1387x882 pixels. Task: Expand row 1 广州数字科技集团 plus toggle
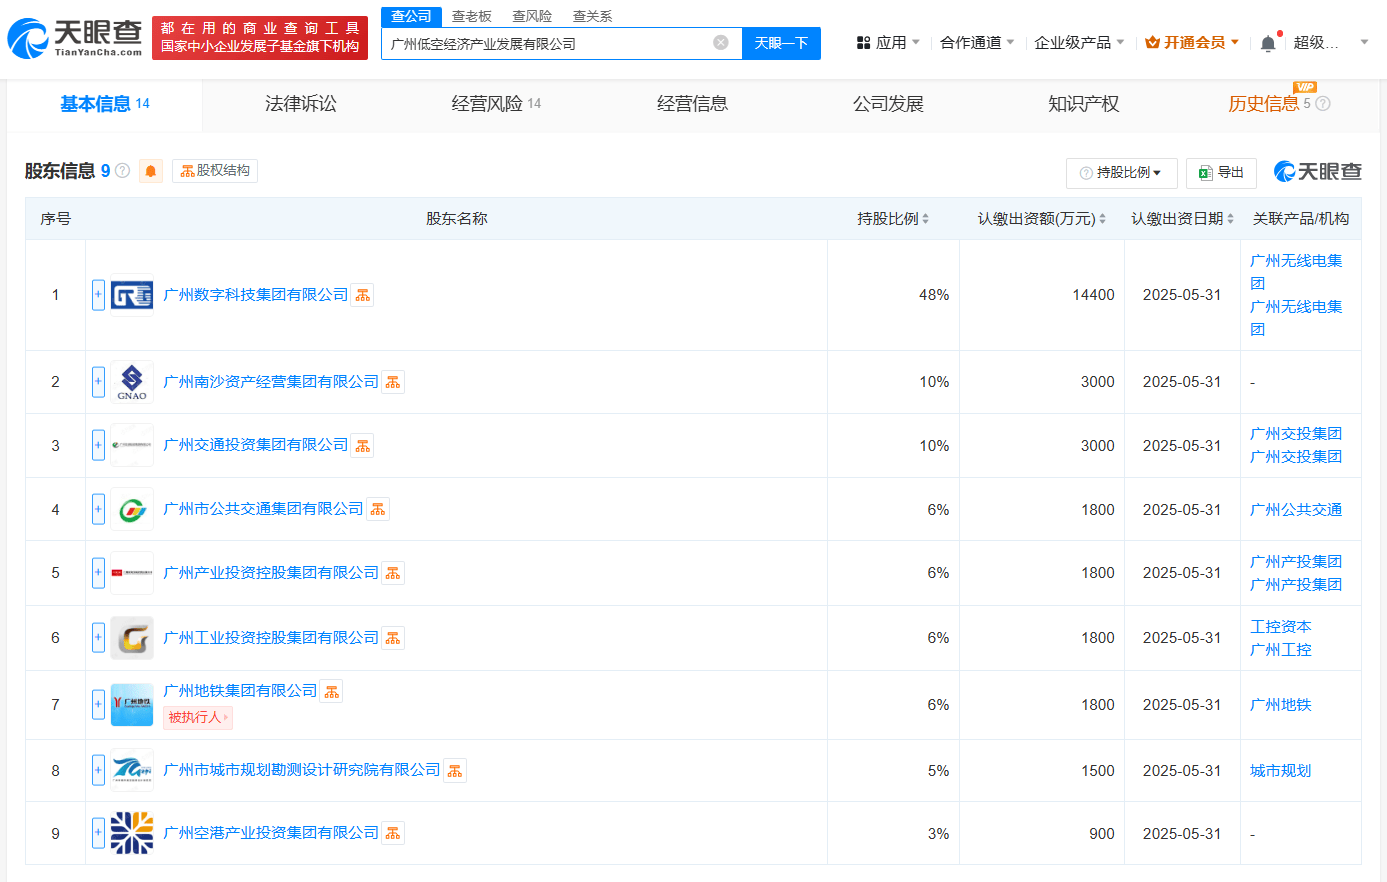[x=98, y=295]
